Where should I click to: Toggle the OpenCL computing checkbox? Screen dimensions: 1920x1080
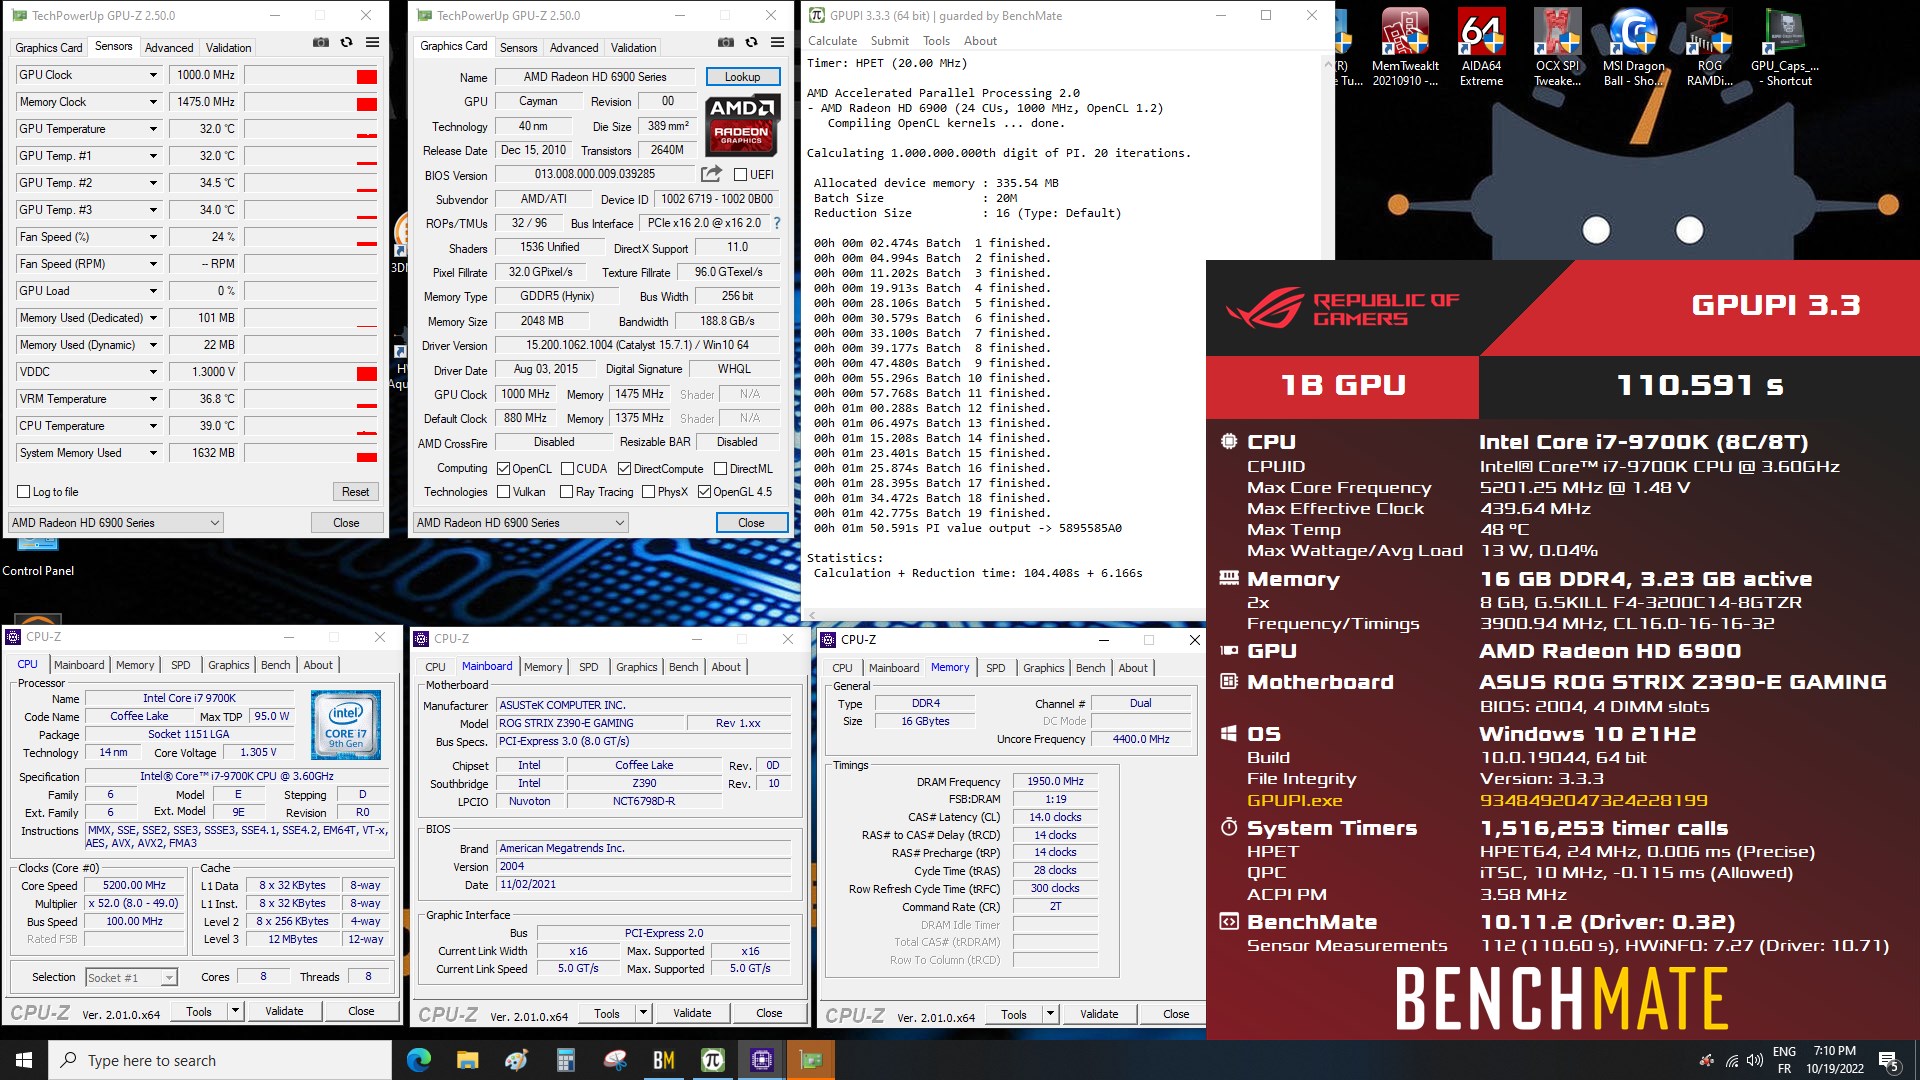coord(504,468)
